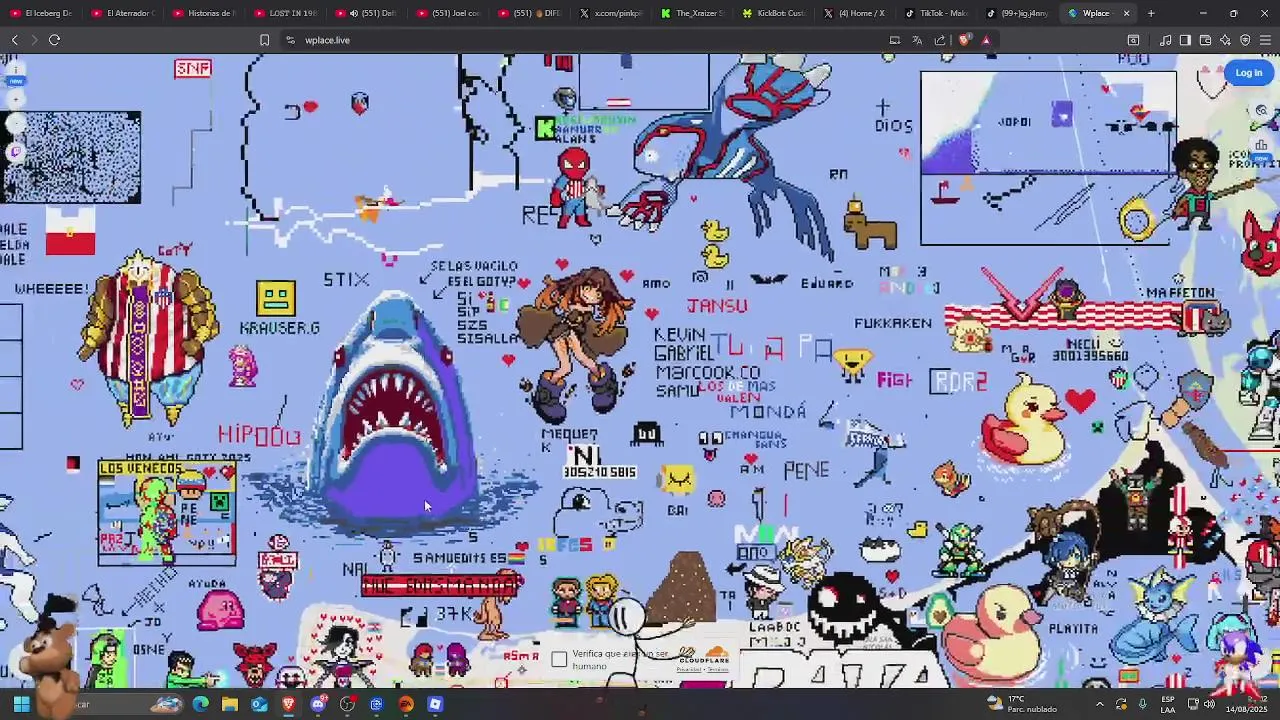
Task: Click the ESP LAA language indicator
Action: tap(1168, 704)
